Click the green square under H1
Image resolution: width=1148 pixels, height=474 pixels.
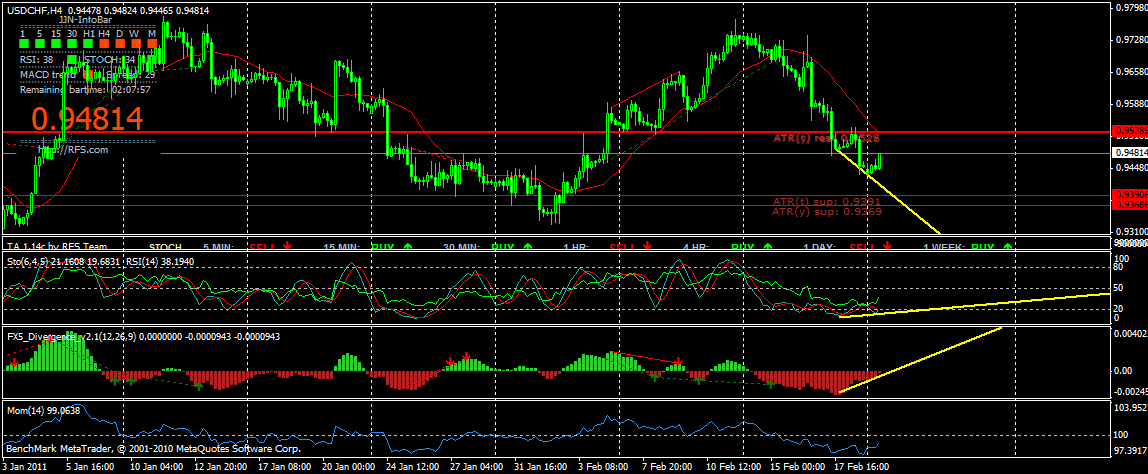(x=88, y=44)
